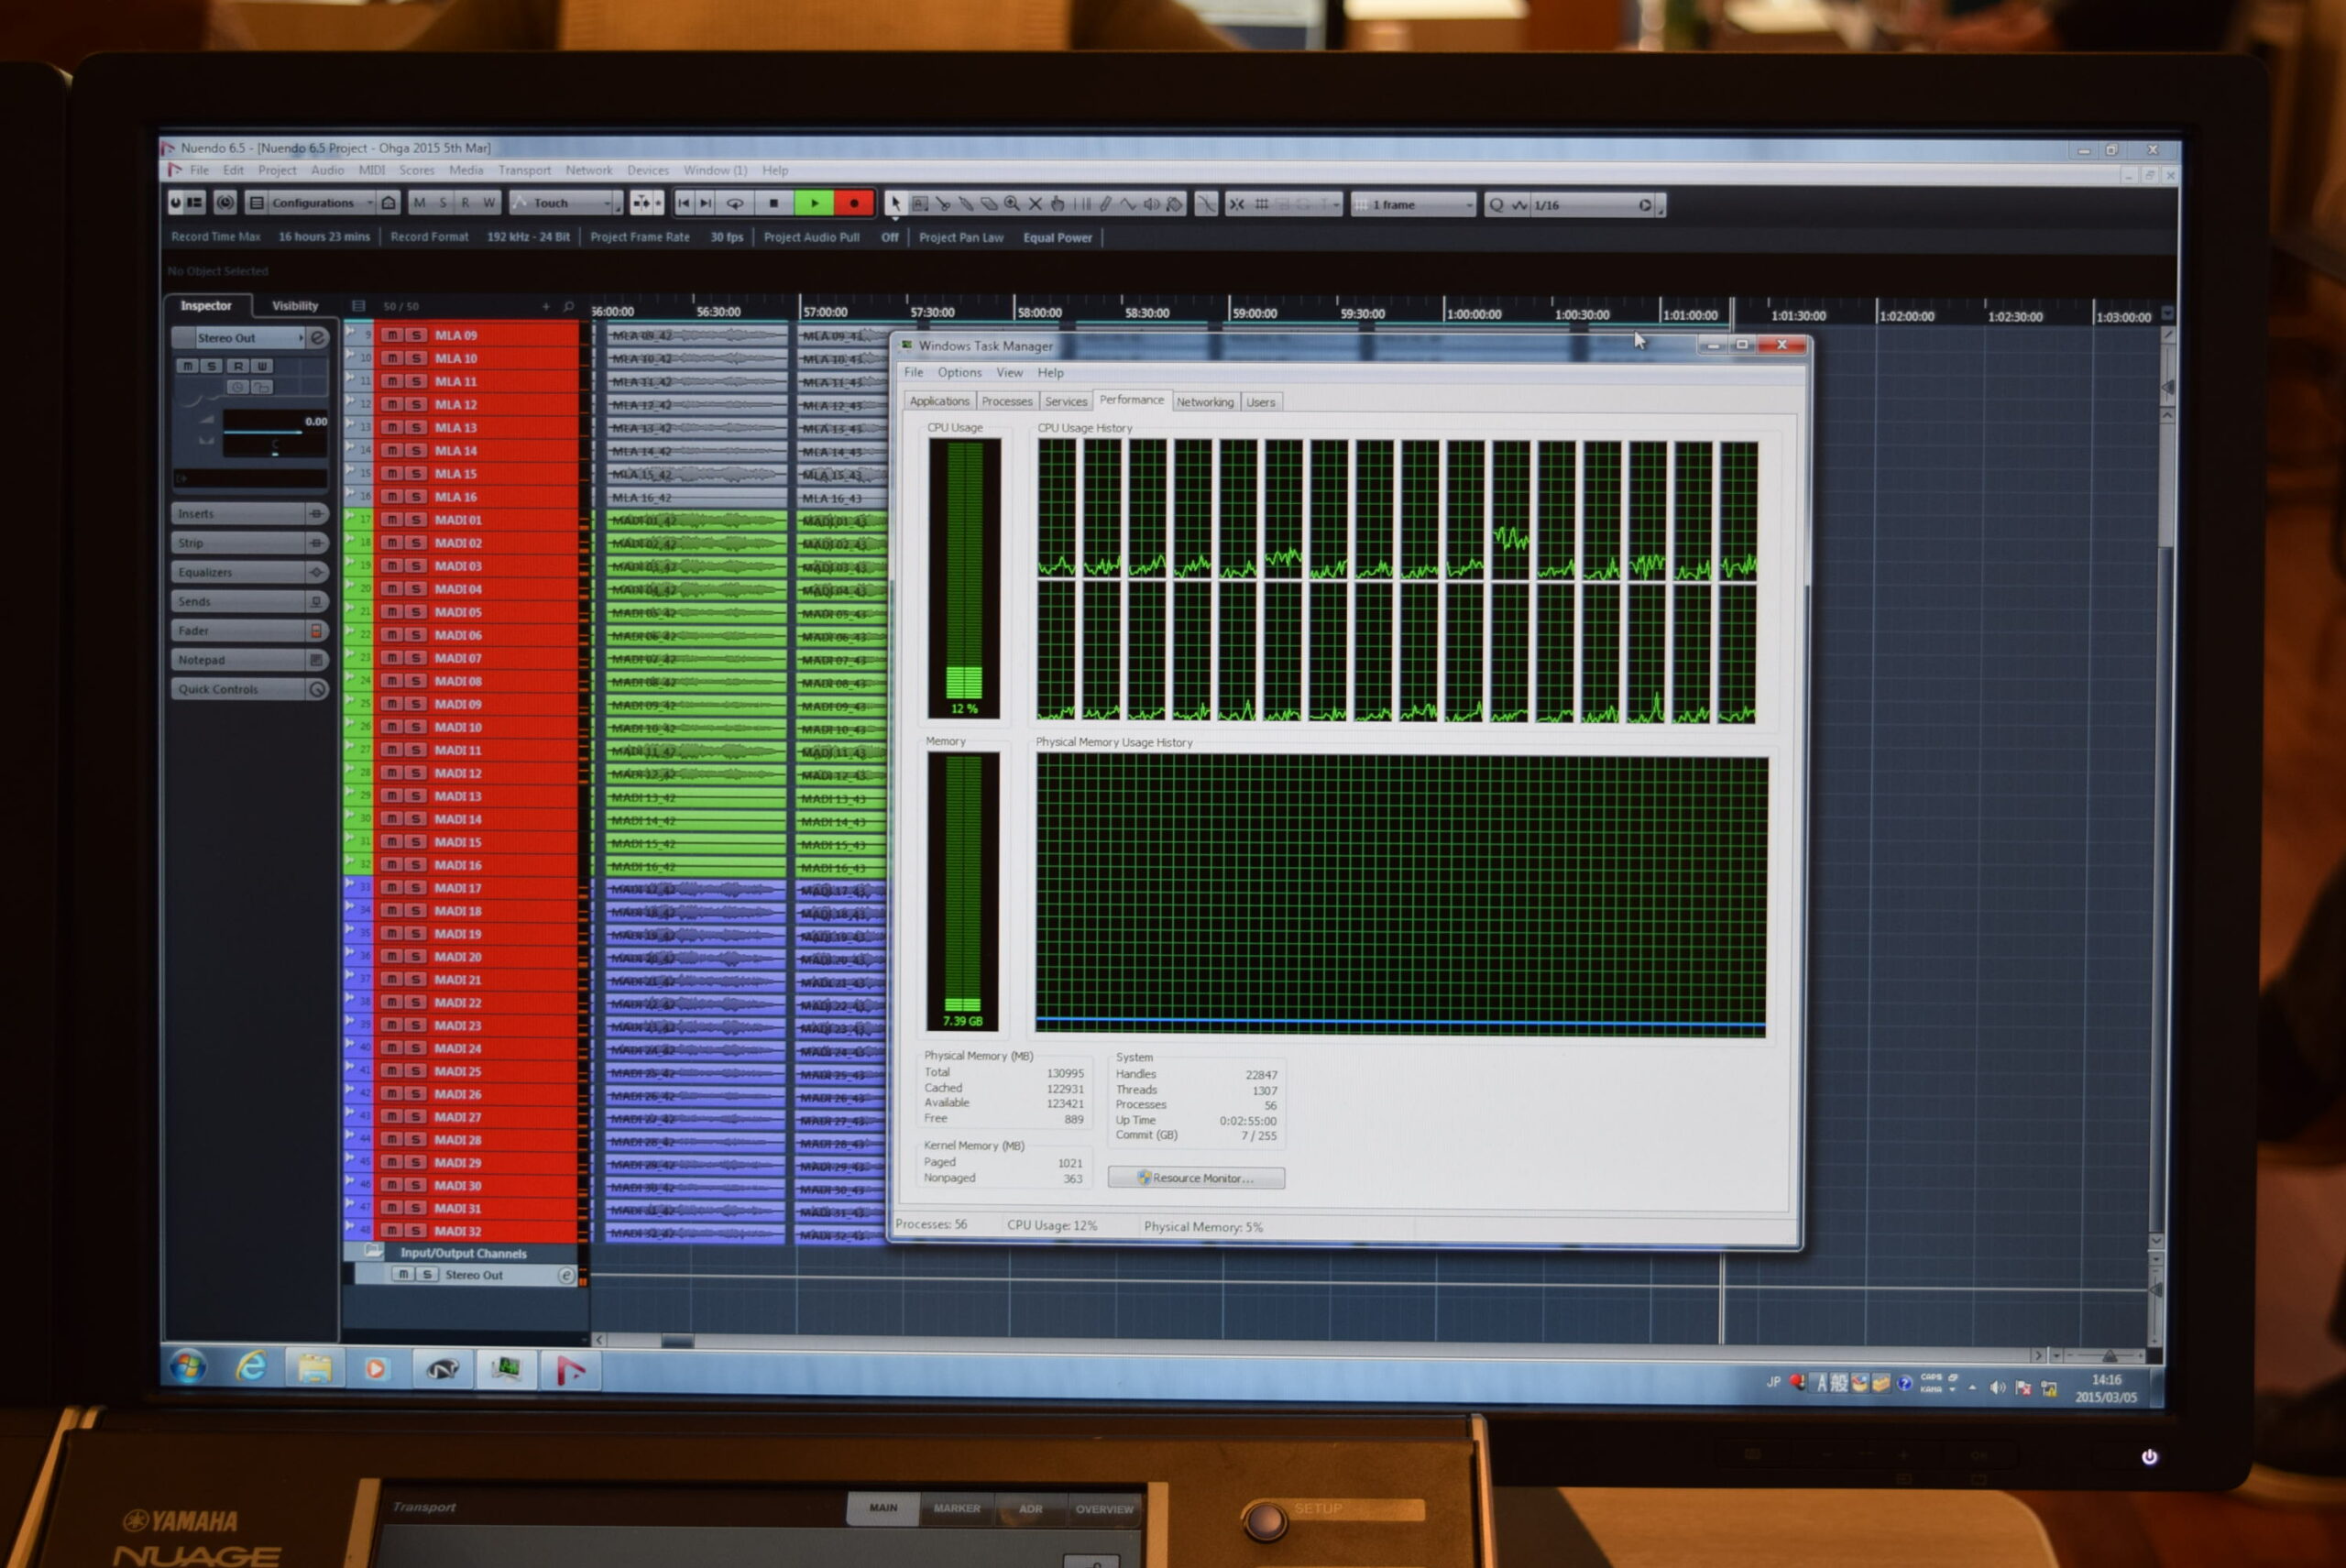The width and height of the screenshot is (2346, 1568).
Task: Toggle the Constrain Delay Compensation button
Action: (x=225, y=202)
